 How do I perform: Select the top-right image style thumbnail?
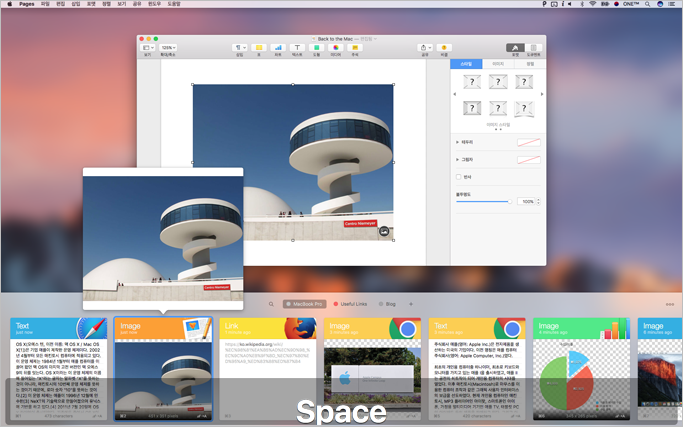524,82
